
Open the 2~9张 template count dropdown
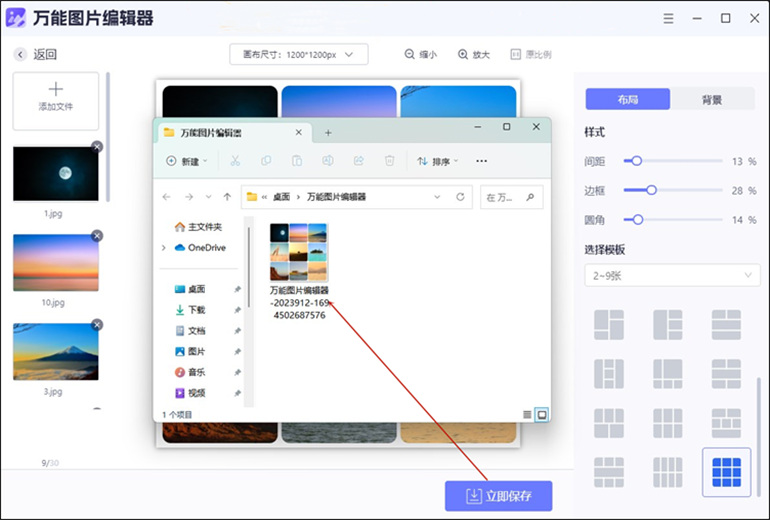pyautogui.click(x=672, y=275)
